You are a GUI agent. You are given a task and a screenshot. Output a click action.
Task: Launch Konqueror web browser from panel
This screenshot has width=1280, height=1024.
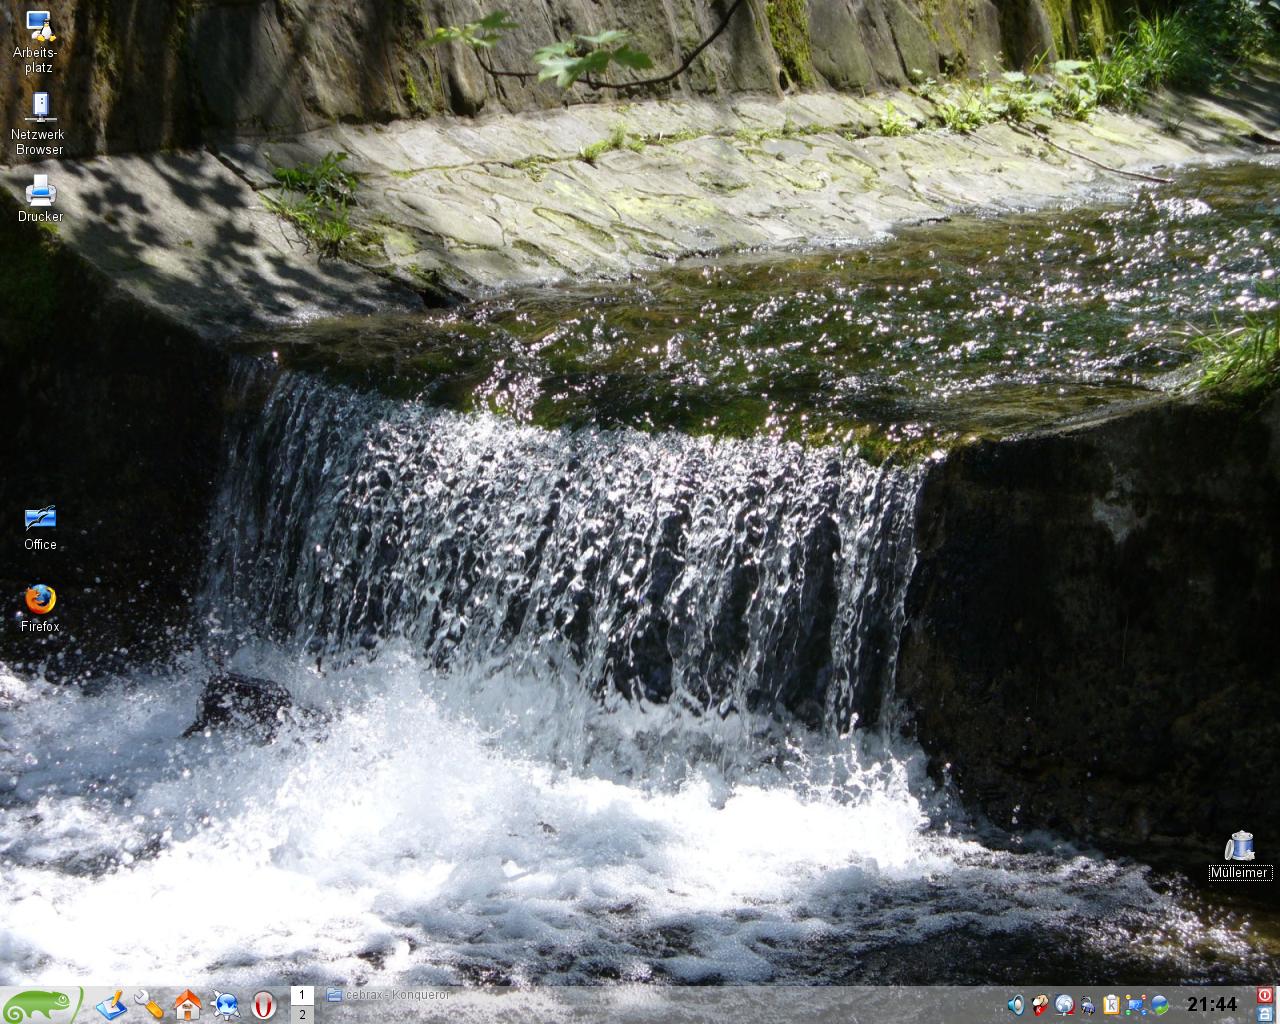226,1004
